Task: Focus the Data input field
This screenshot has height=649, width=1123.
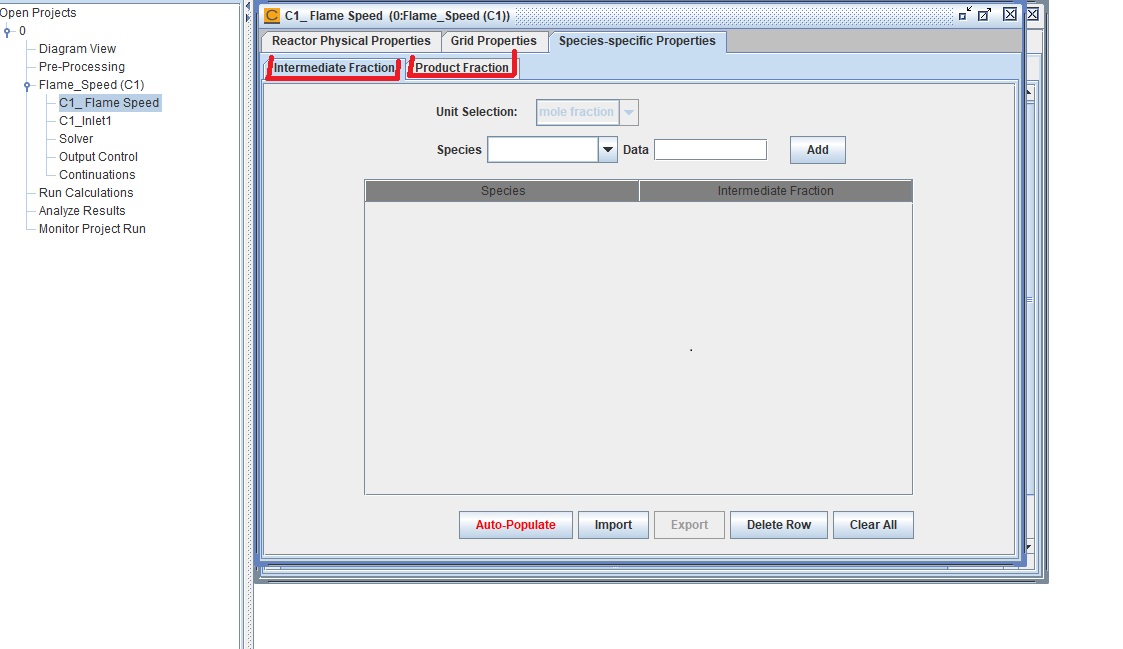Action: pos(710,150)
